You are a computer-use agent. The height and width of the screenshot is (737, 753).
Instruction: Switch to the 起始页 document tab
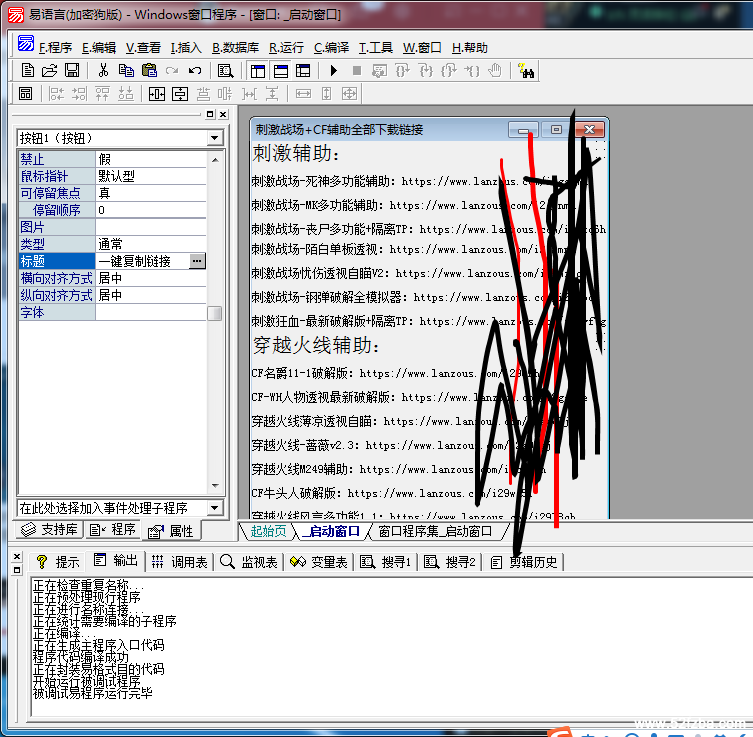coord(268,531)
